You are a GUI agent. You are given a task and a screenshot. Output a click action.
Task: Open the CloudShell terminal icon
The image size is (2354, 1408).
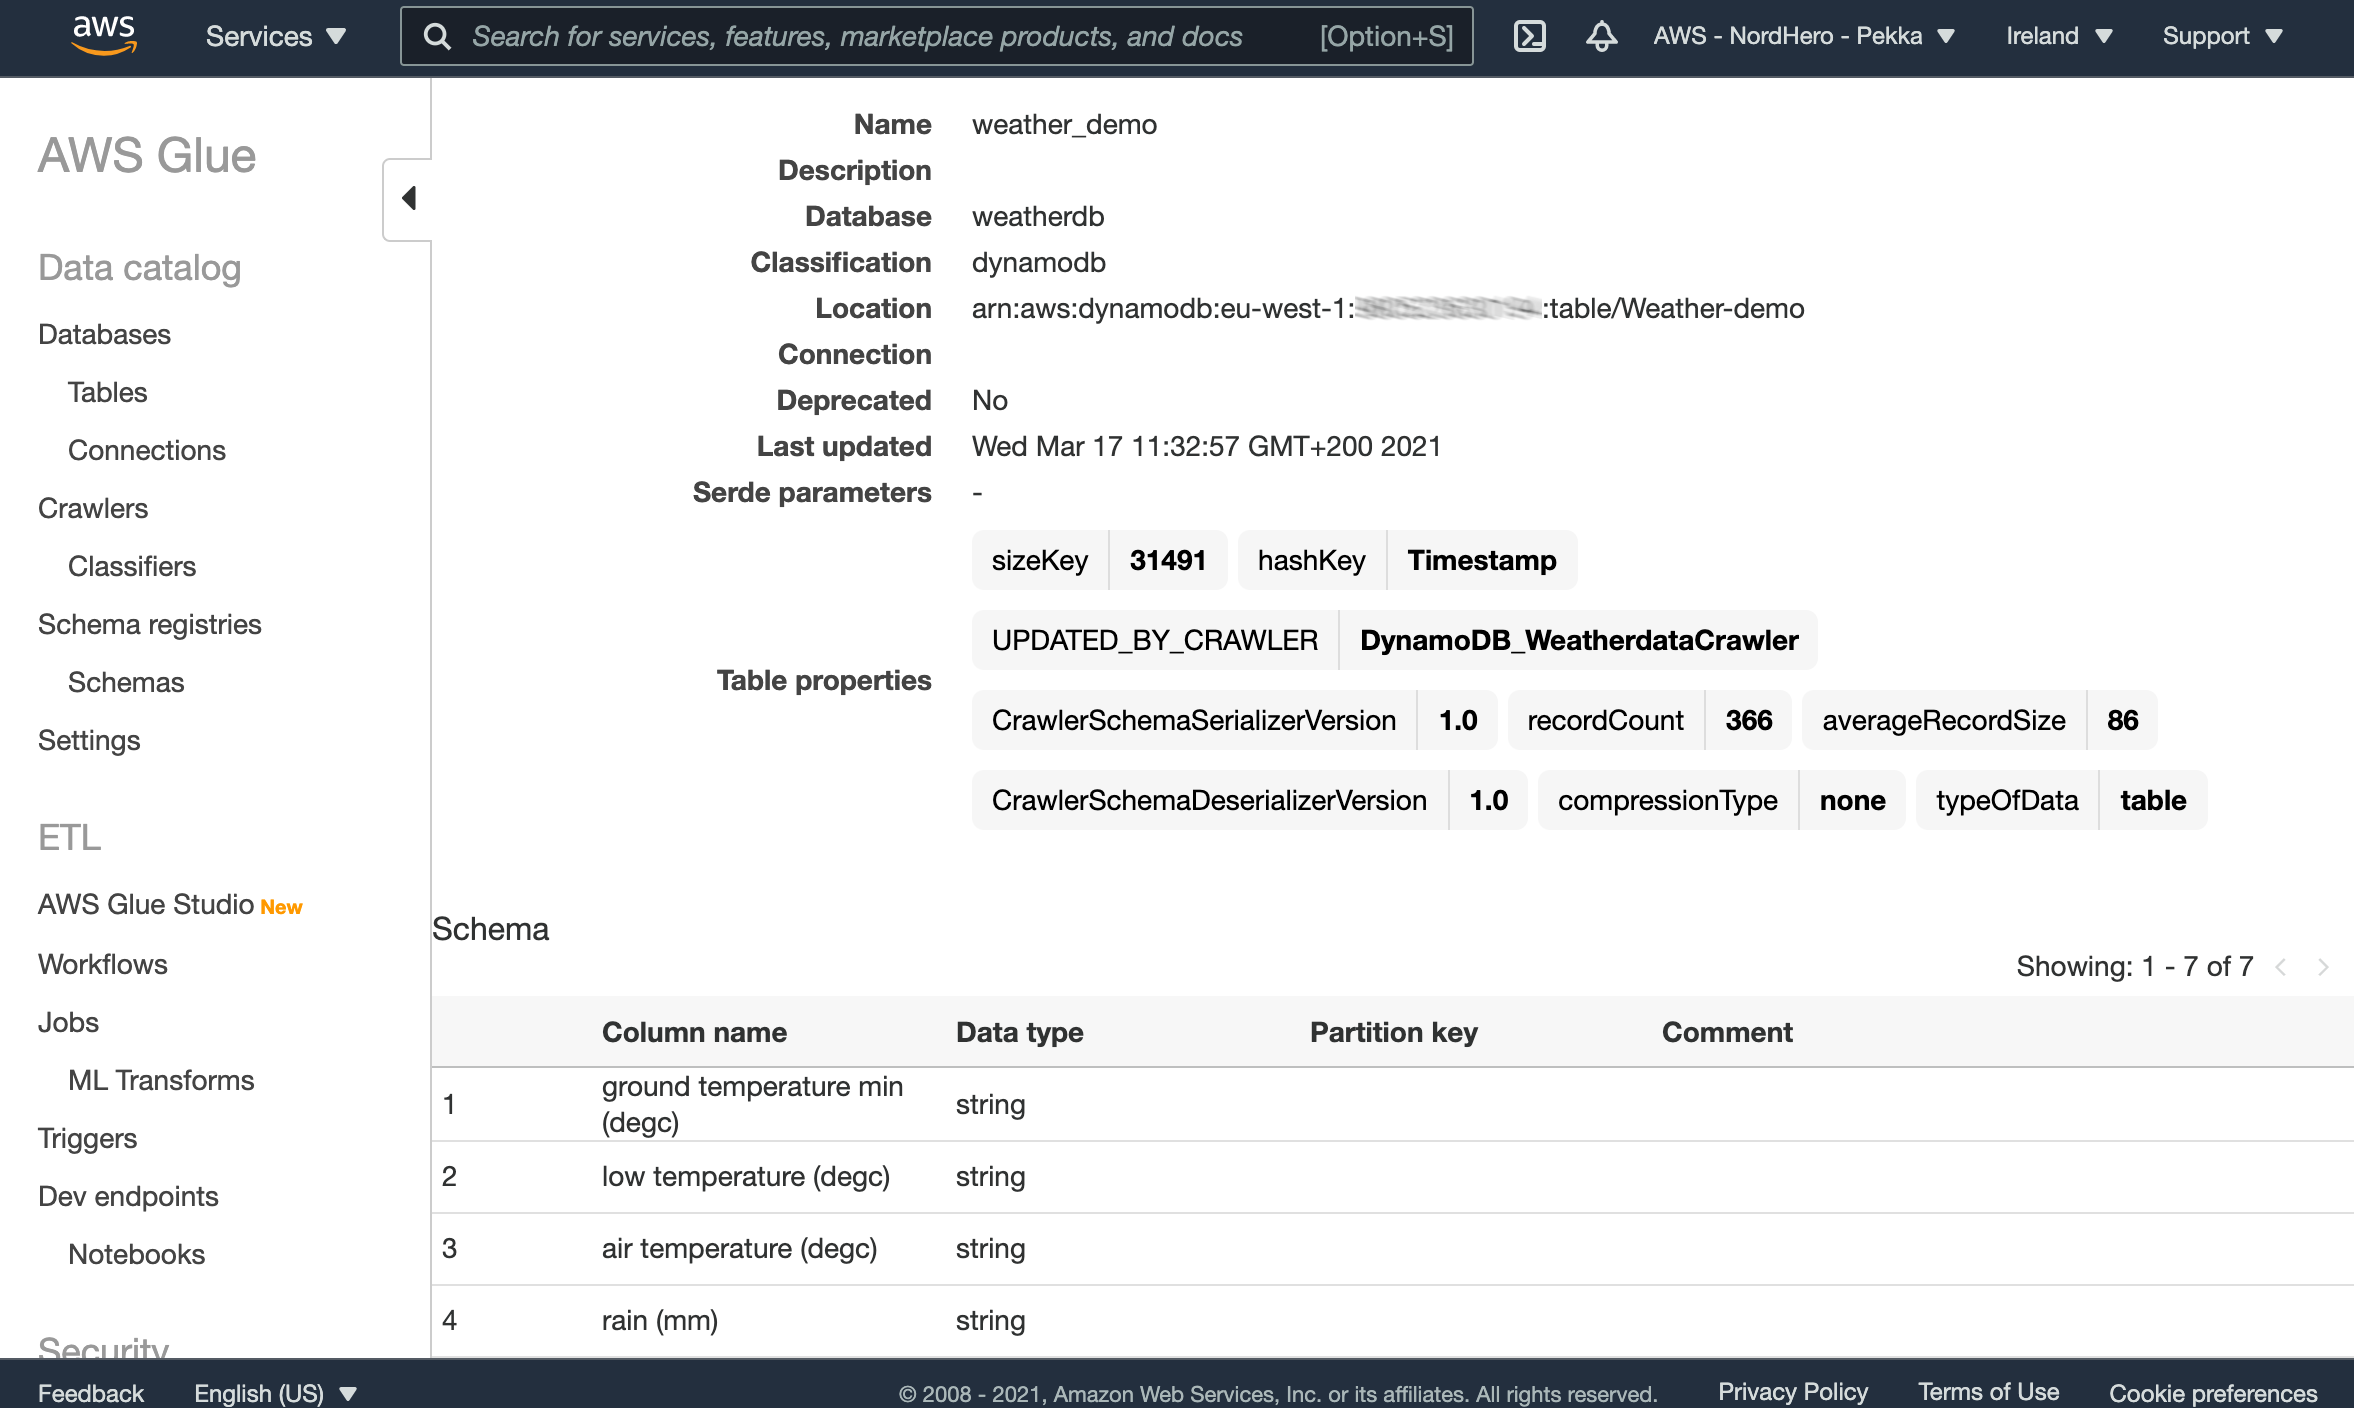pos(1526,35)
